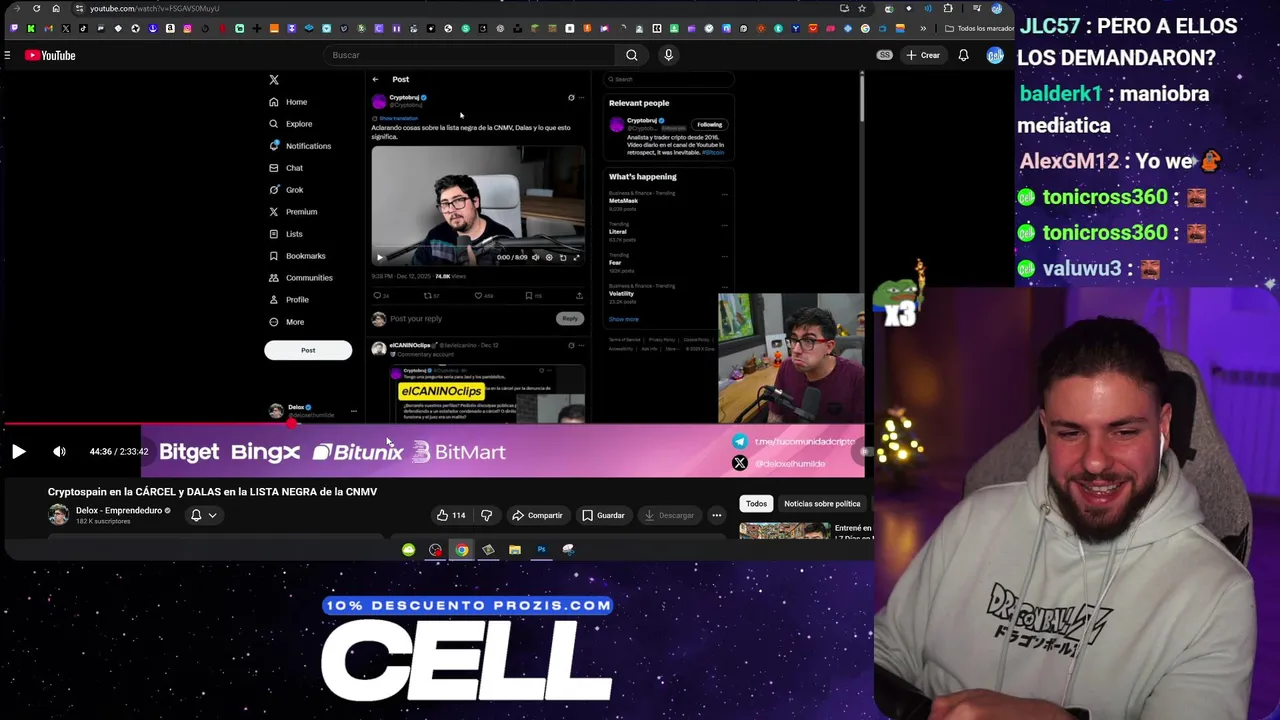This screenshot has width=1280, height=720.
Task: Click the browser home button
Action: tap(56, 8)
